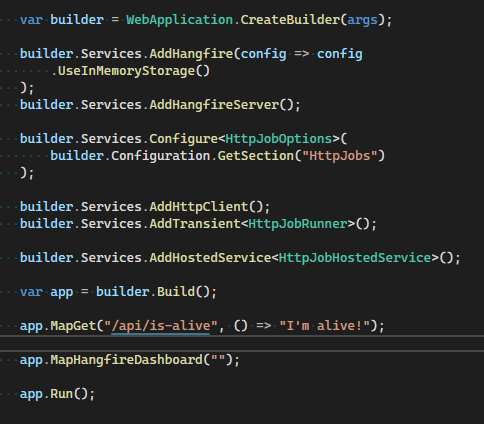Click the AddHangfireServer method

pos(214,105)
